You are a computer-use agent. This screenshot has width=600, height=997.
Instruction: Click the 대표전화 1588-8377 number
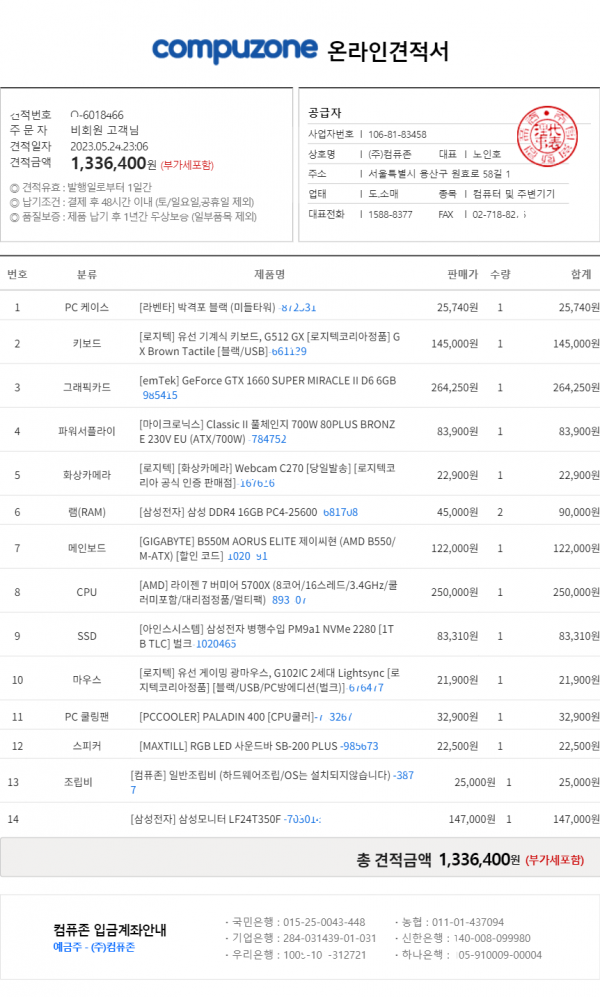(390, 214)
